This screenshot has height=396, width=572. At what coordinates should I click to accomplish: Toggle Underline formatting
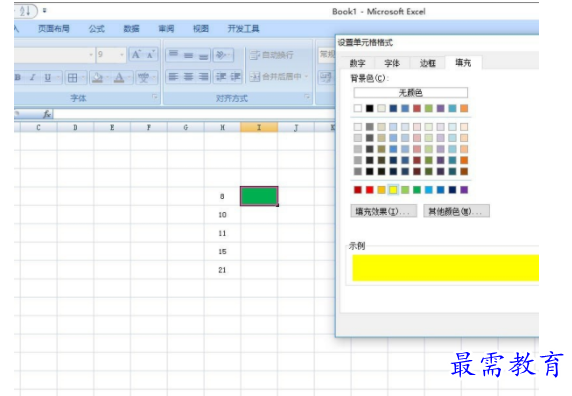click(47, 77)
